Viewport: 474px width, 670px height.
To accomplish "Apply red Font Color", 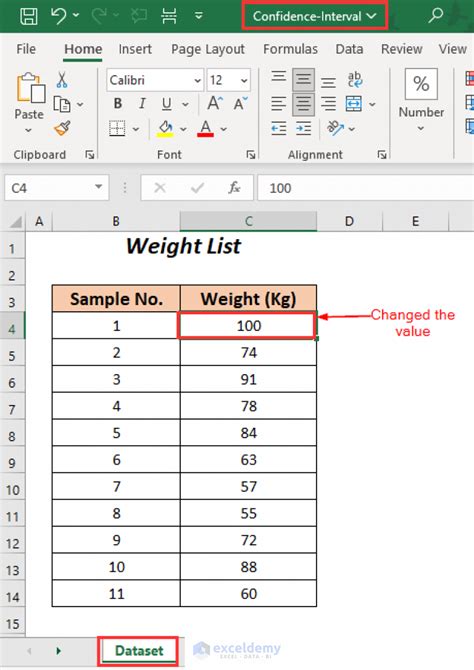I will pyautogui.click(x=206, y=128).
